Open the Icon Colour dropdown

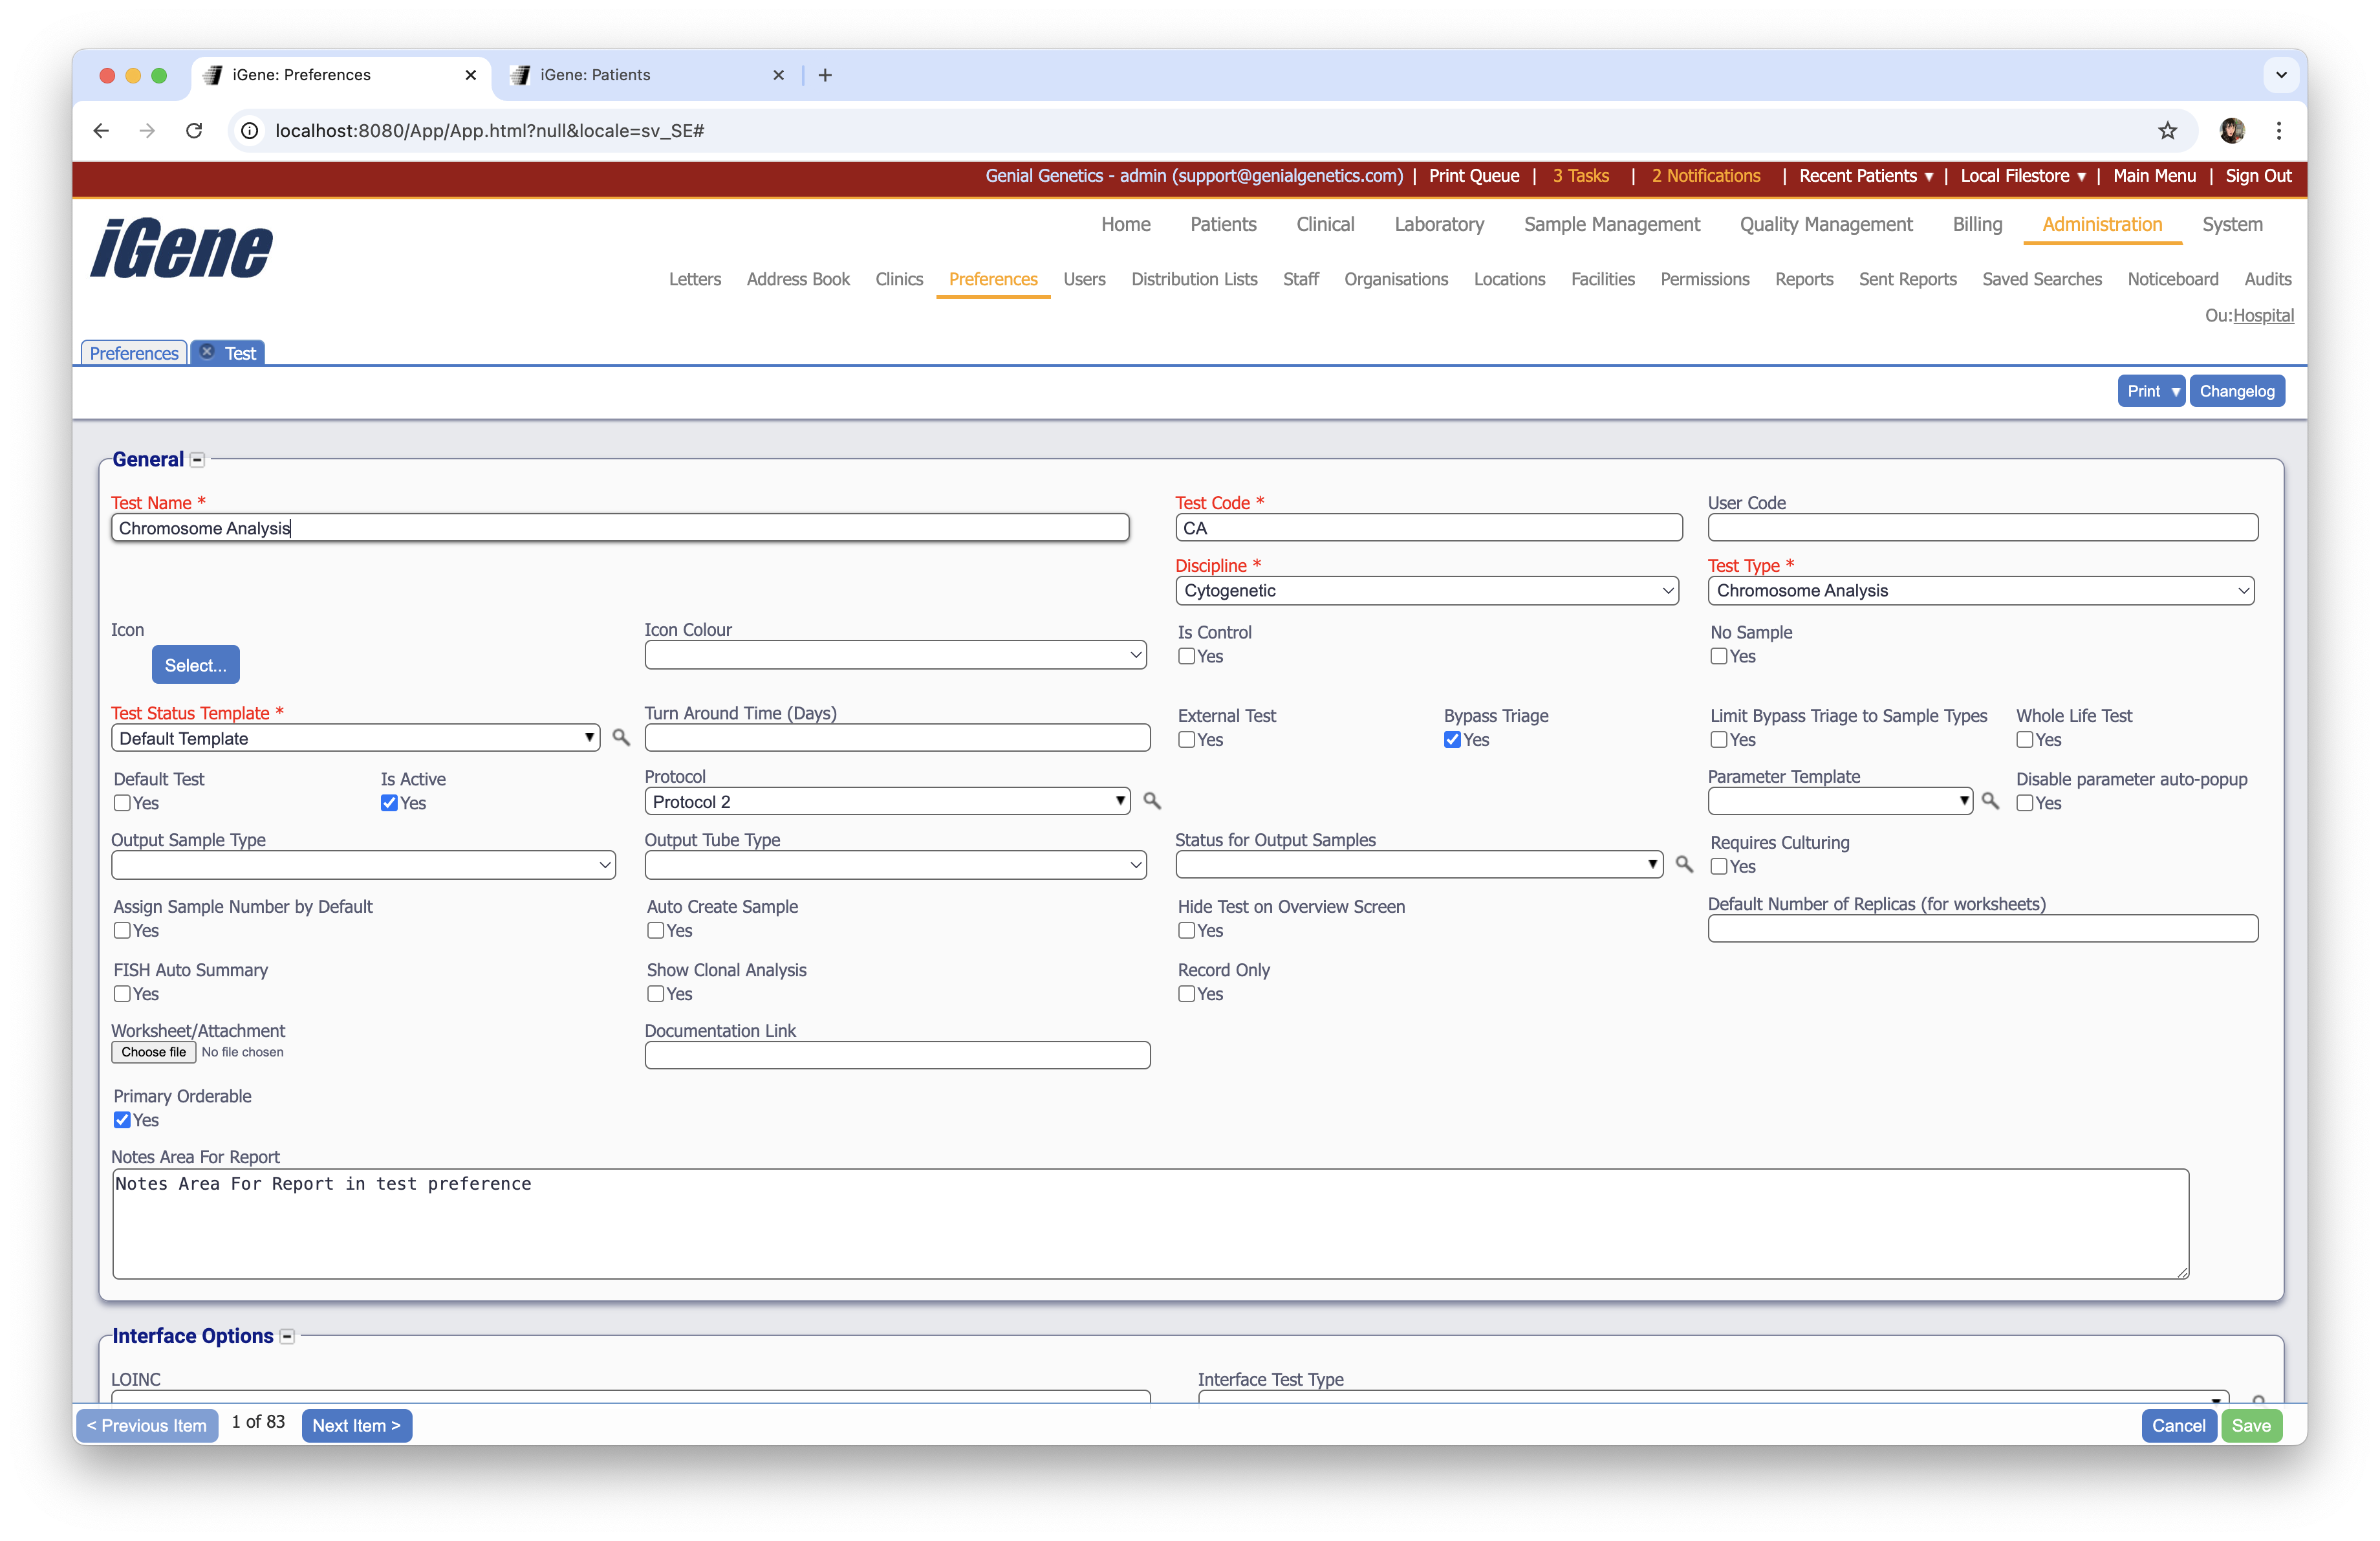click(895, 655)
